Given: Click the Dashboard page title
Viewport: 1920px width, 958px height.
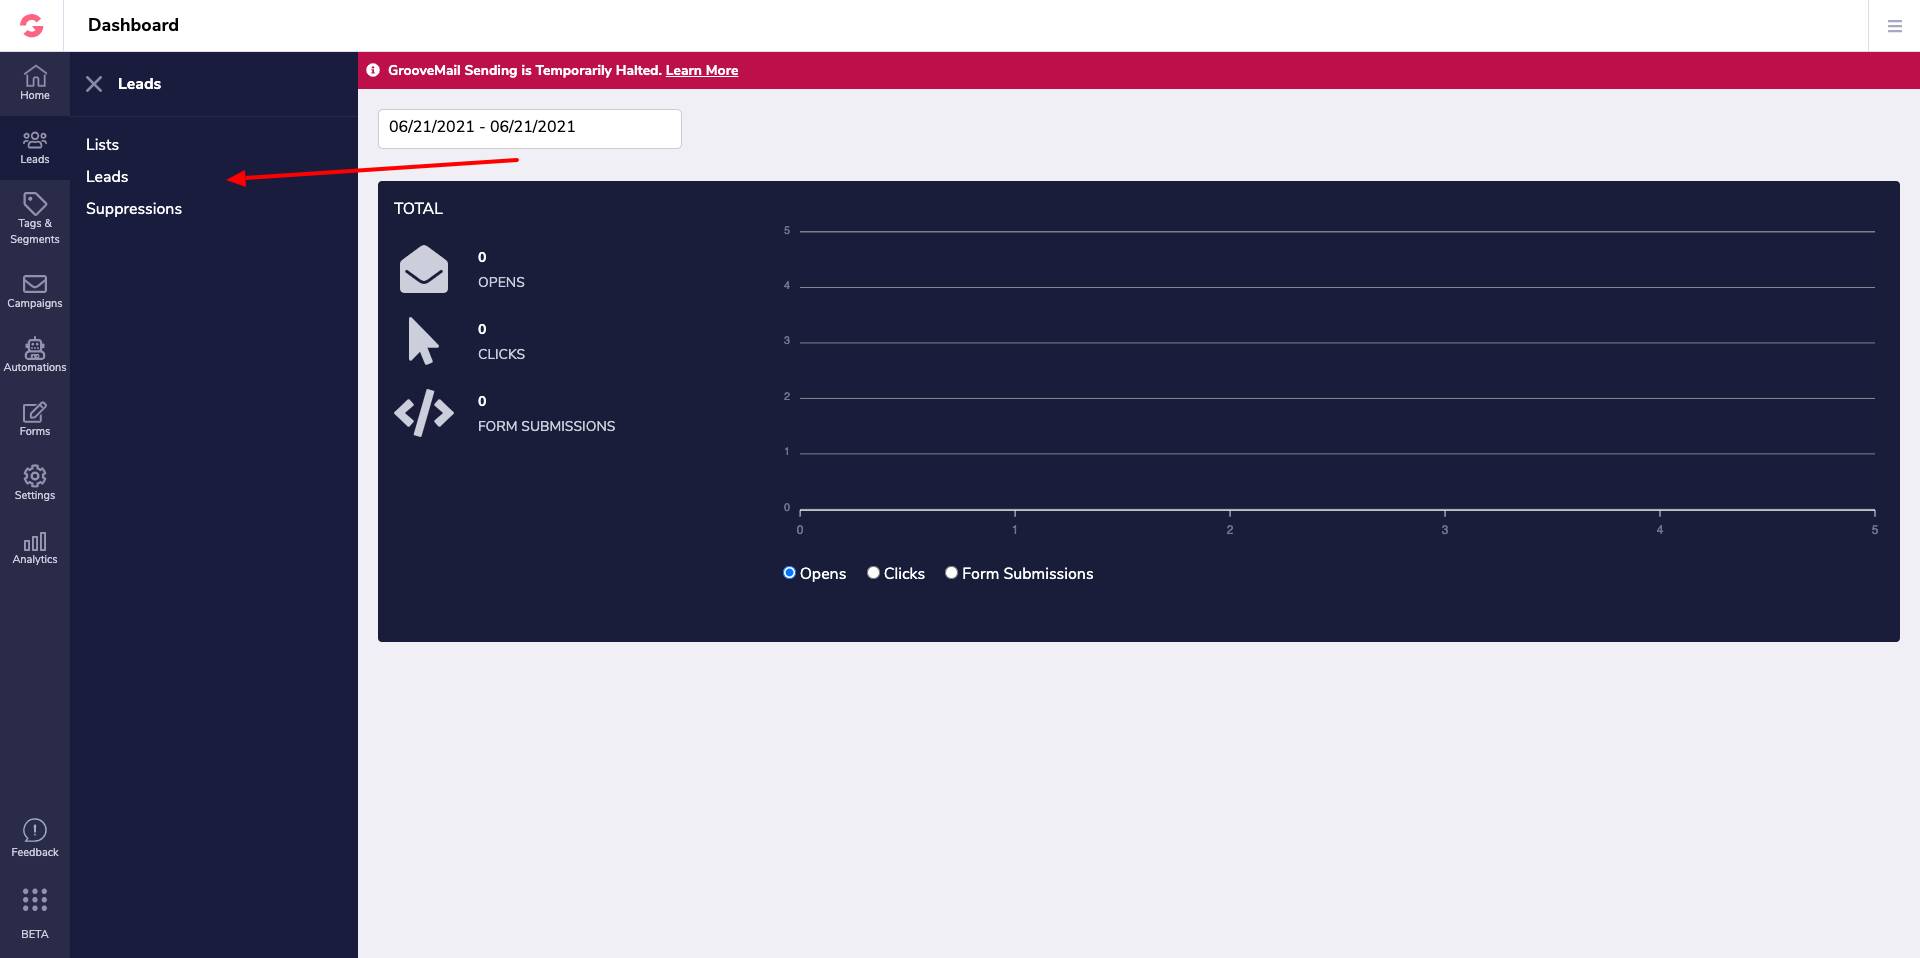Looking at the screenshot, I should (133, 25).
